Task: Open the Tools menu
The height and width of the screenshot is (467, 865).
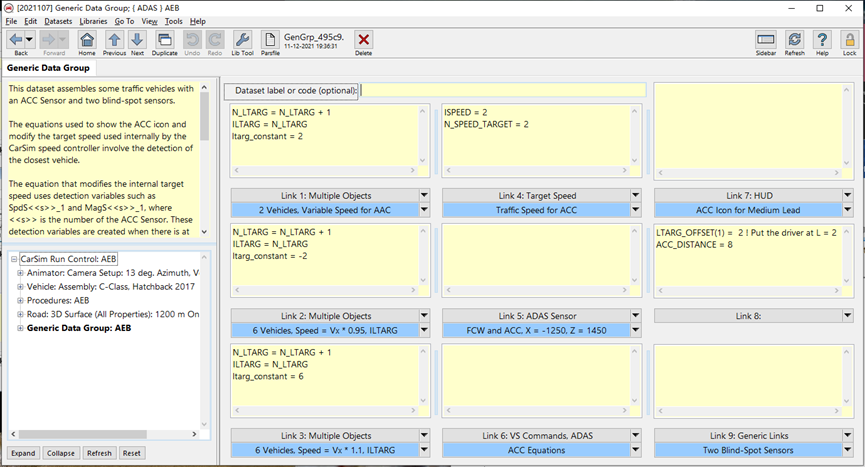Action: click(x=173, y=21)
